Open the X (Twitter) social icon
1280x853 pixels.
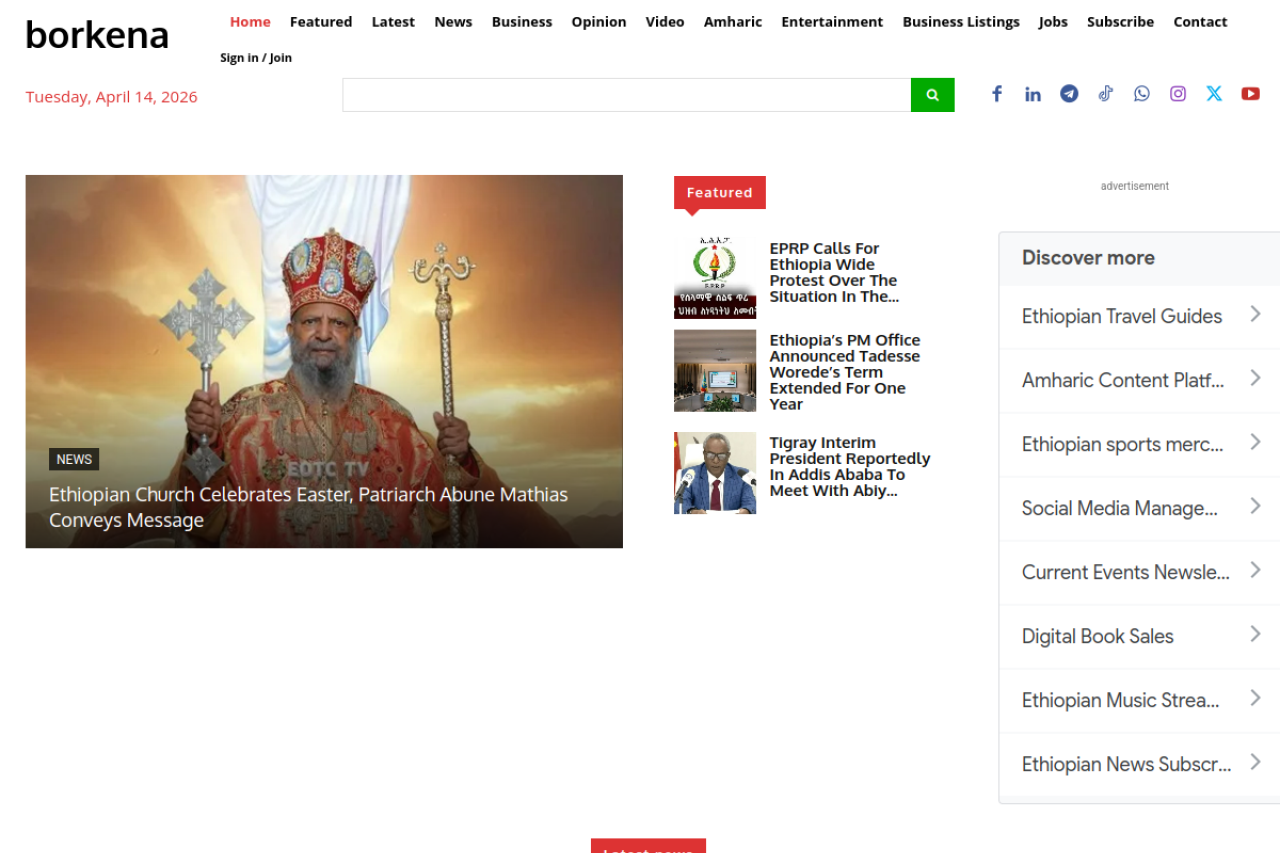pos(1214,94)
